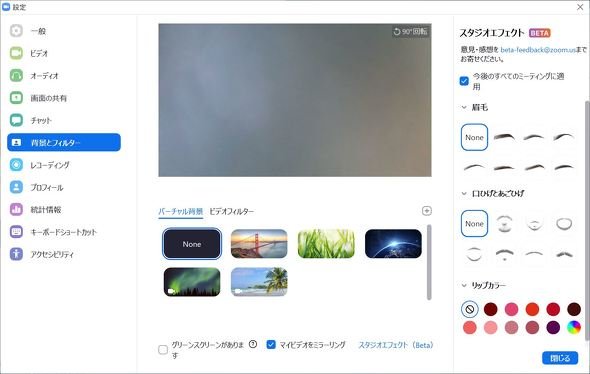
Task: Click the 90° 回転 rotate icon
Action: (x=397, y=32)
